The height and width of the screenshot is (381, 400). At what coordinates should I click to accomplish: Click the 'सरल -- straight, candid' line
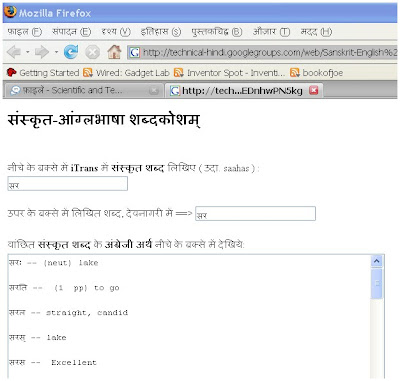(68, 313)
